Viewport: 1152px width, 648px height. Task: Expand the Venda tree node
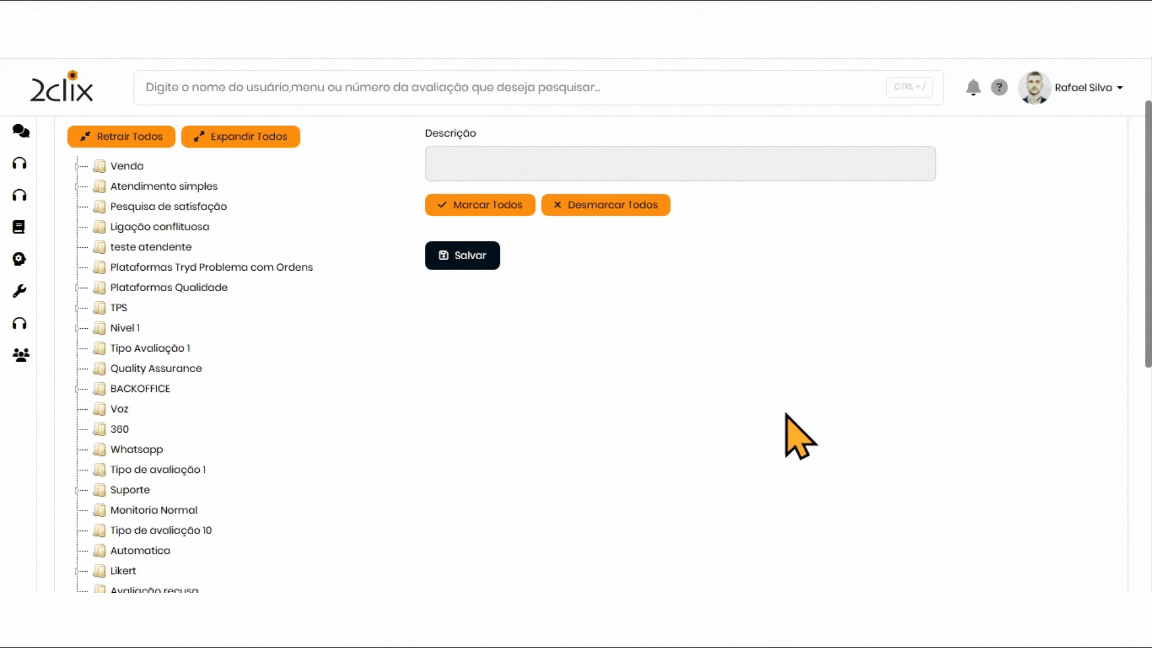coord(78,167)
